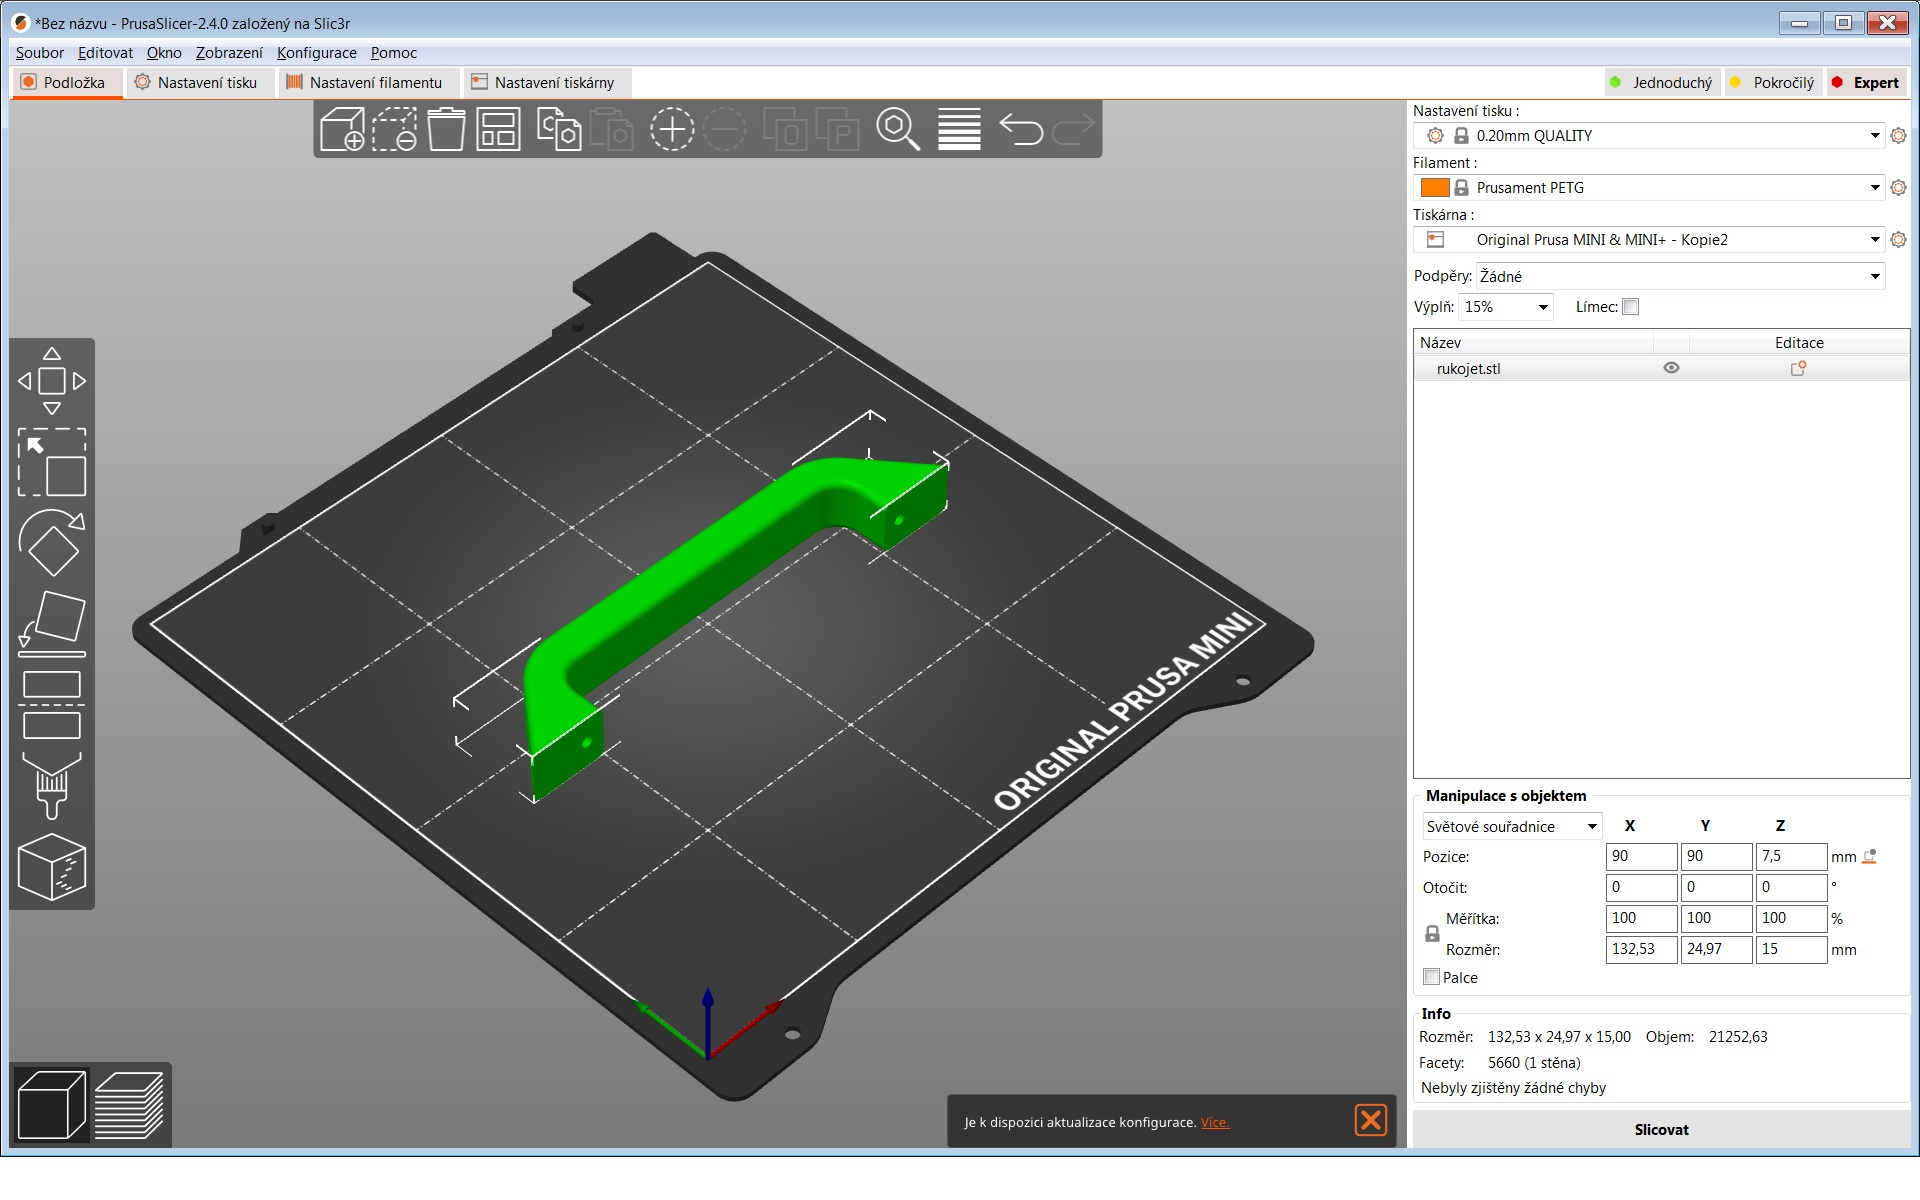1920x1200 pixels.
Task: Select the Rotate tool in left toolbar
Action: click(x=52, y=543)
